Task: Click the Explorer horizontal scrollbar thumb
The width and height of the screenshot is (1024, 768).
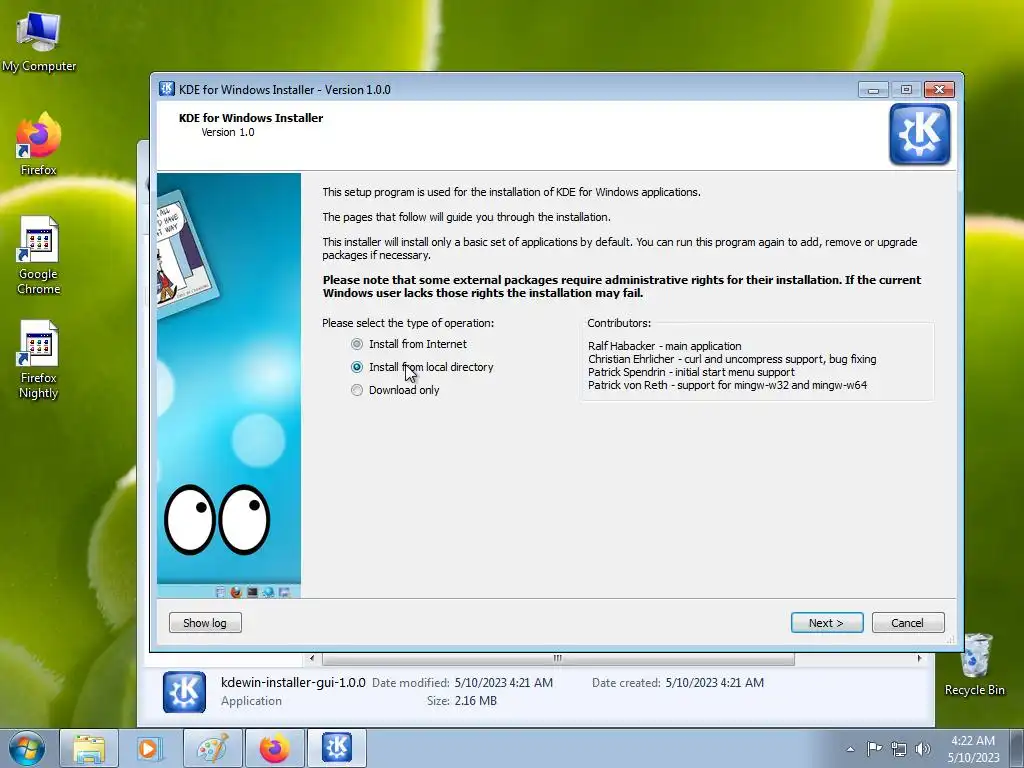Action: coord(558,658)
